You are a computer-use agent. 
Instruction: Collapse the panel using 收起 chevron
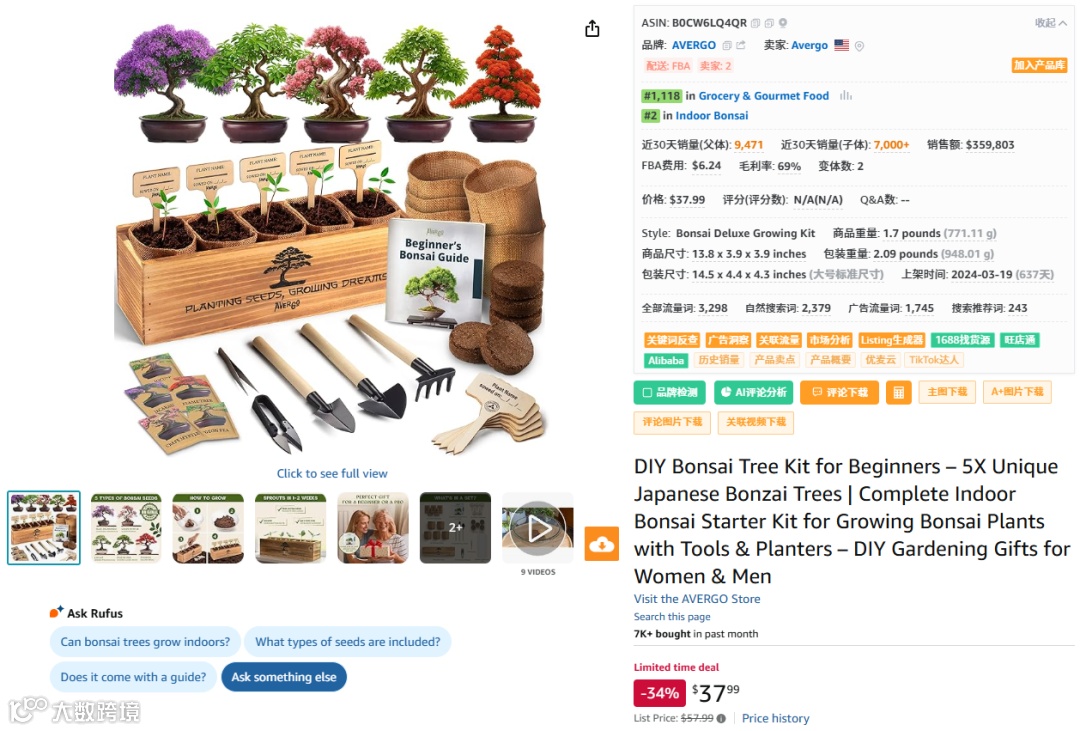click(x=1051, y=23)
